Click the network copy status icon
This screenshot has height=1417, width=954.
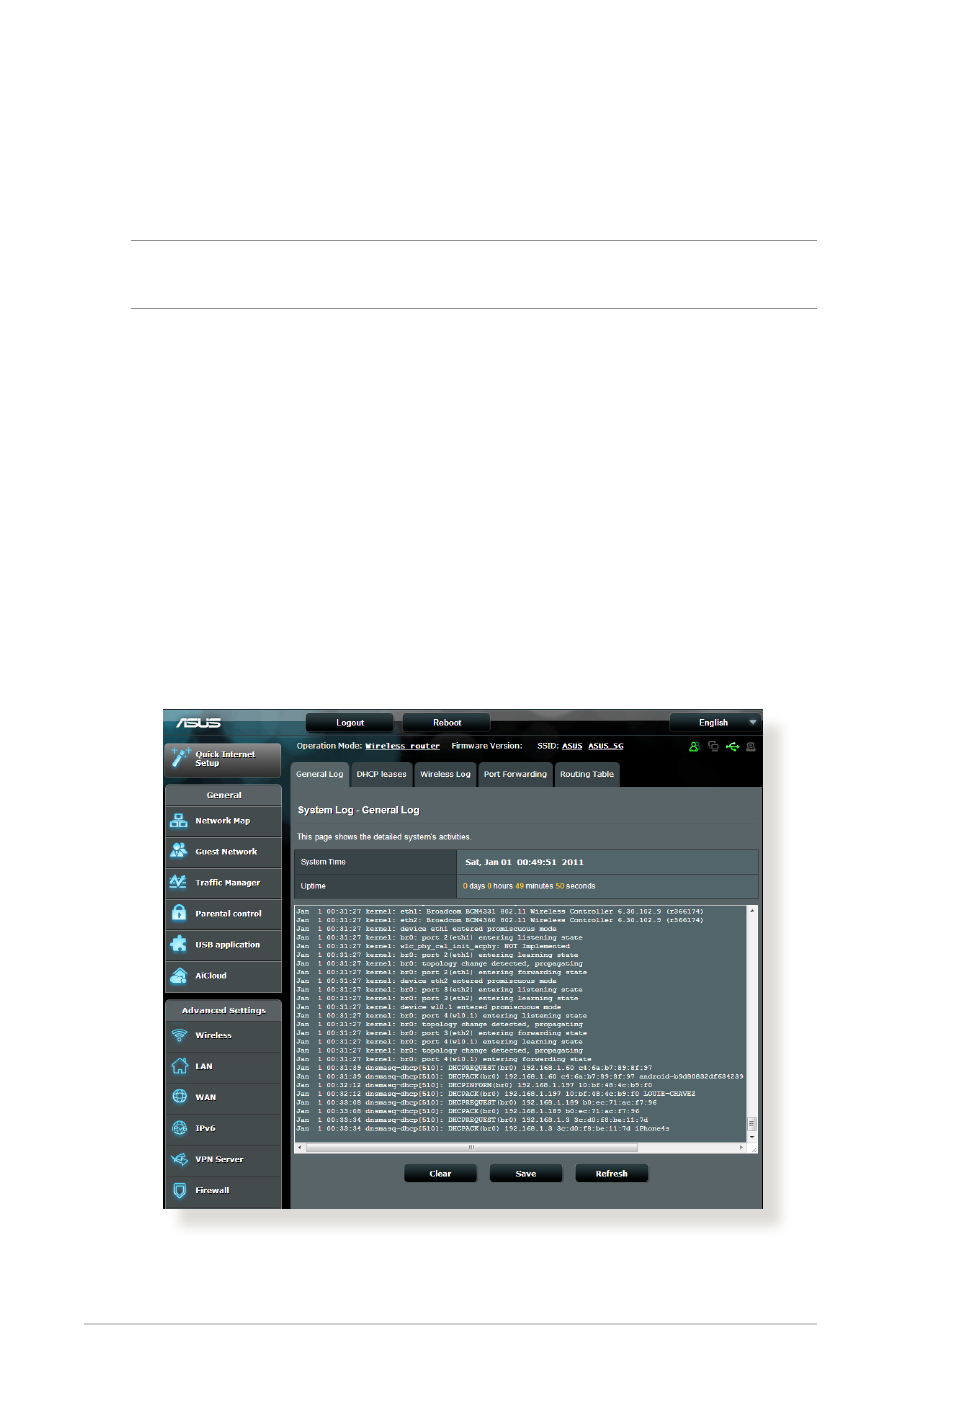(x=713, y=746)
